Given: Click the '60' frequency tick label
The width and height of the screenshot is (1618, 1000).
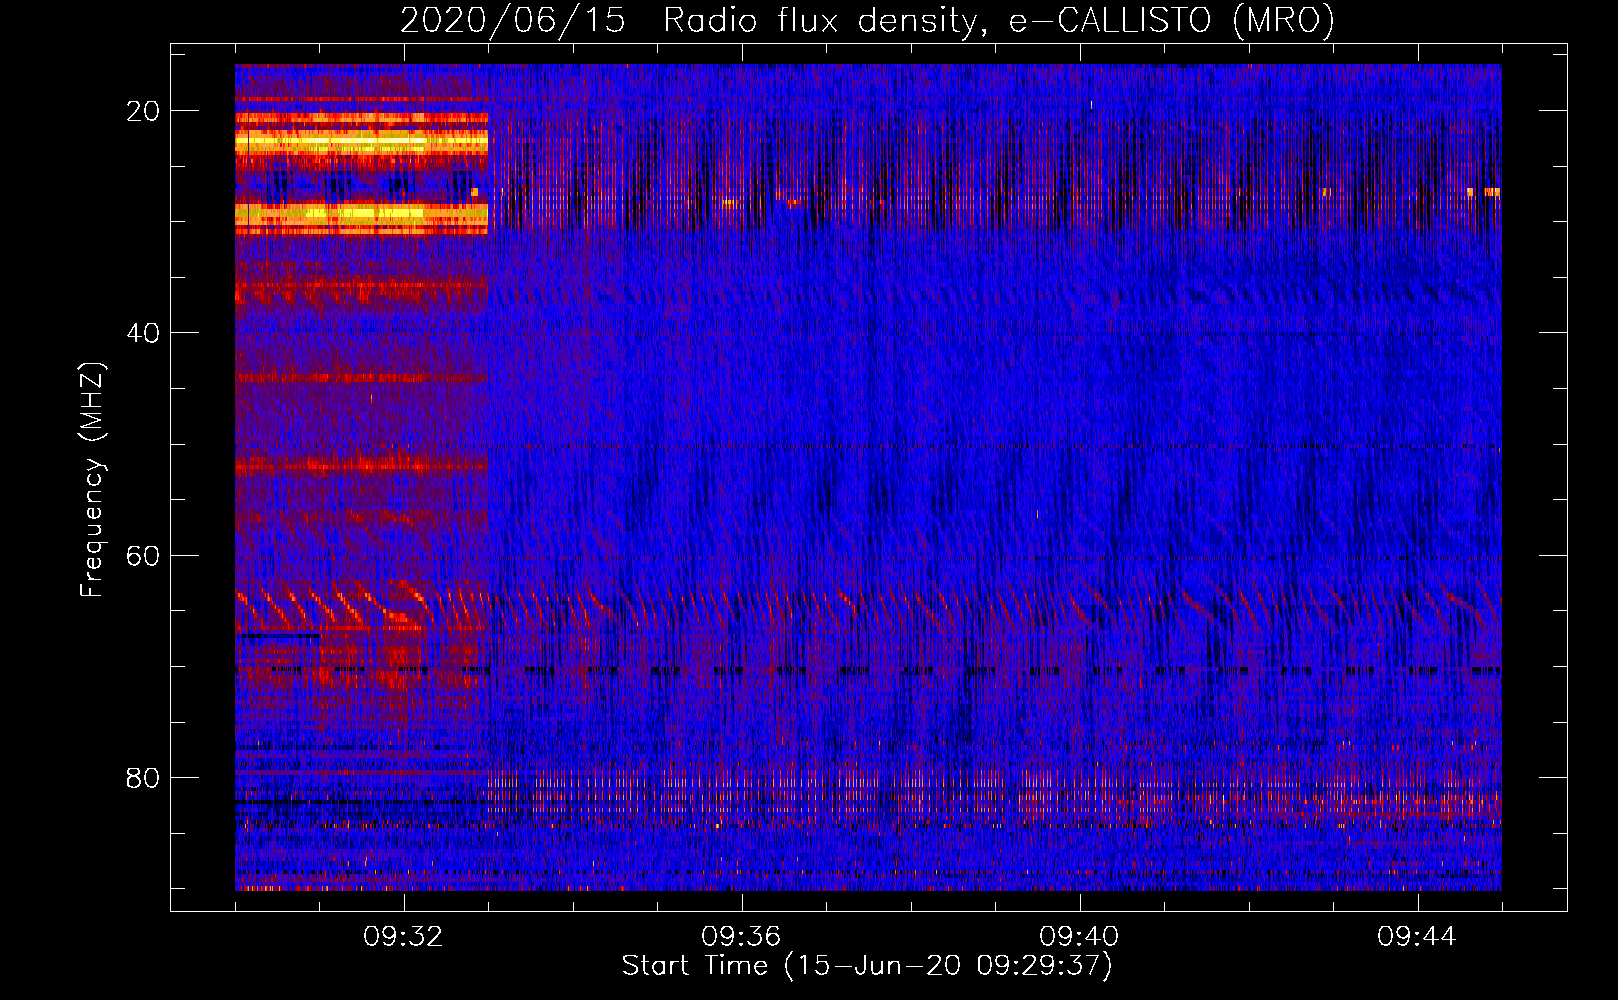Looking at the screenshot, I should click(x=144, y=555).
